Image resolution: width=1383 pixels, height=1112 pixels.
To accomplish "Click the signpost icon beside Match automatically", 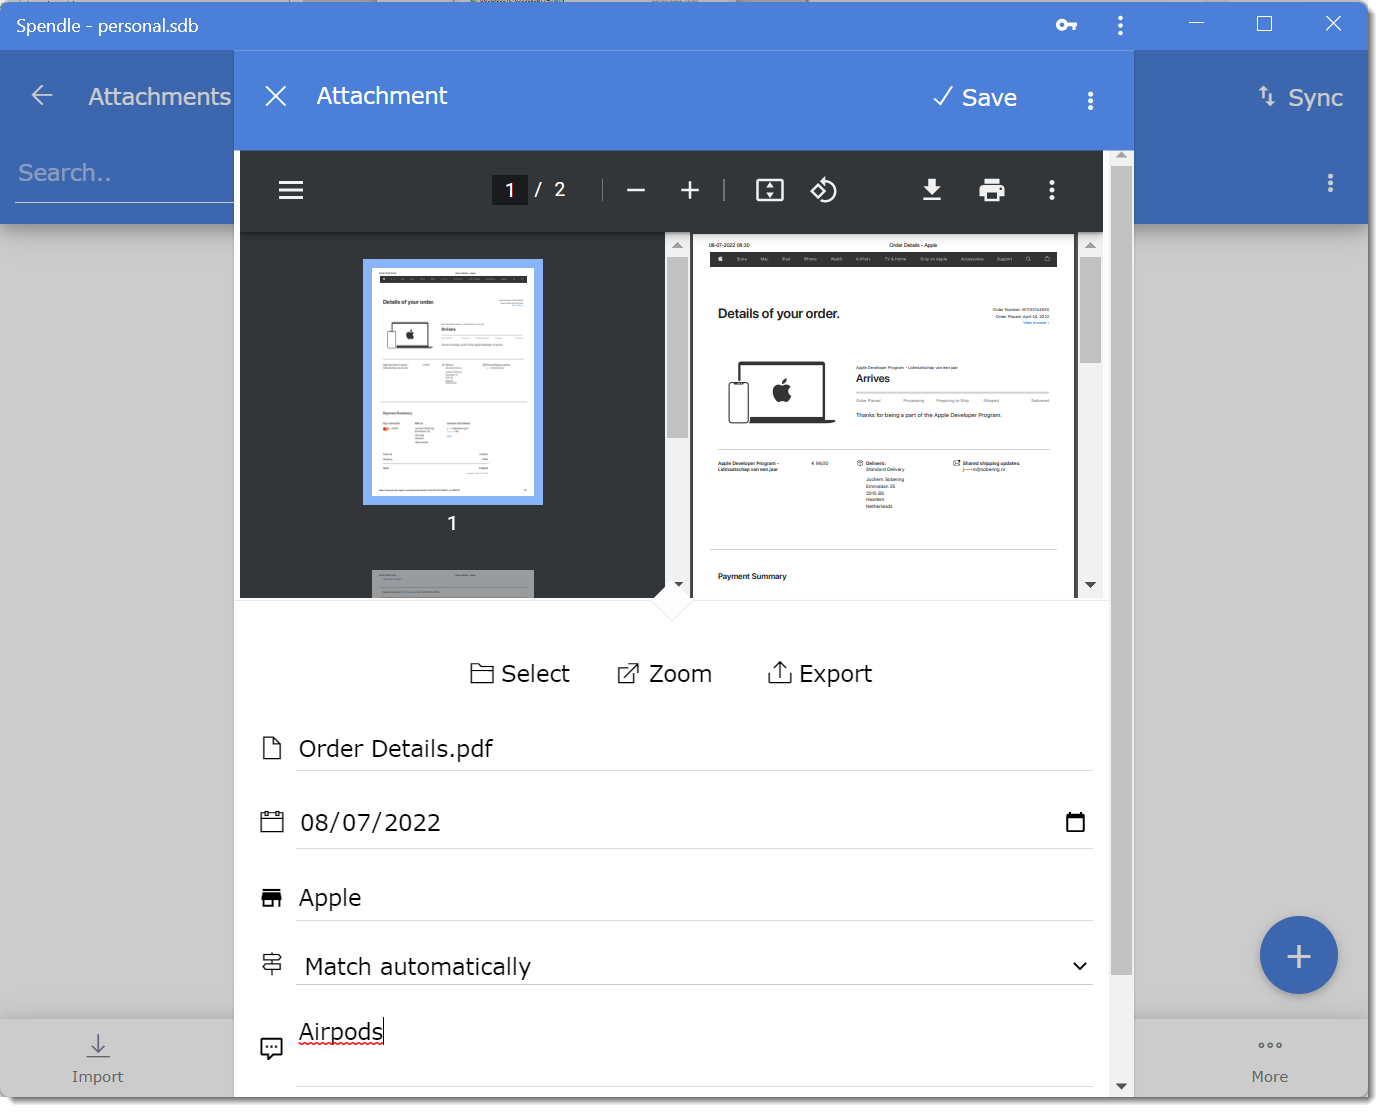I will [x=272, y=964].
